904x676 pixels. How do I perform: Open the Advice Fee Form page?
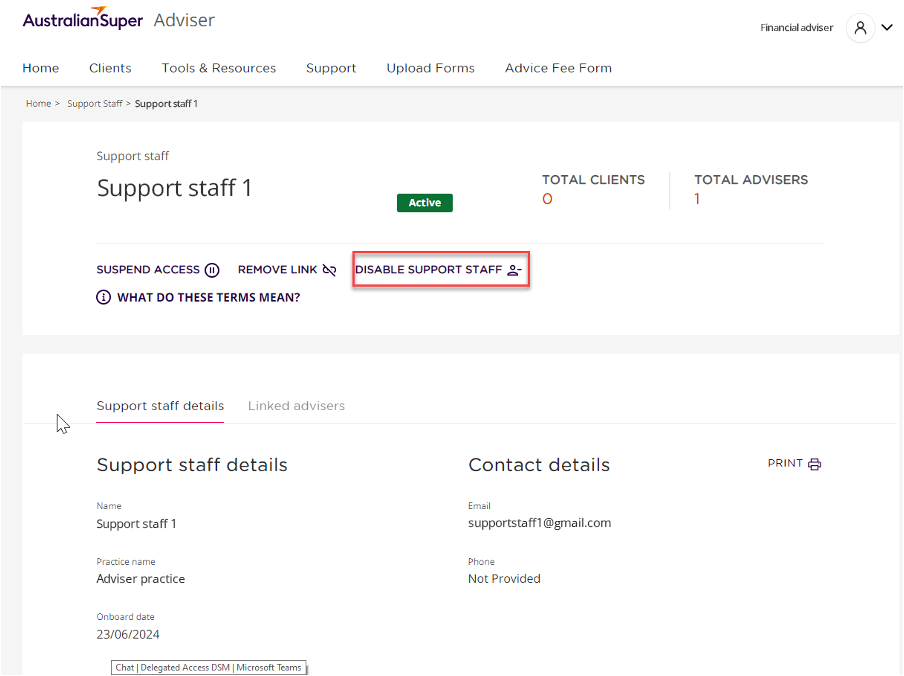[x=558, y=68]
